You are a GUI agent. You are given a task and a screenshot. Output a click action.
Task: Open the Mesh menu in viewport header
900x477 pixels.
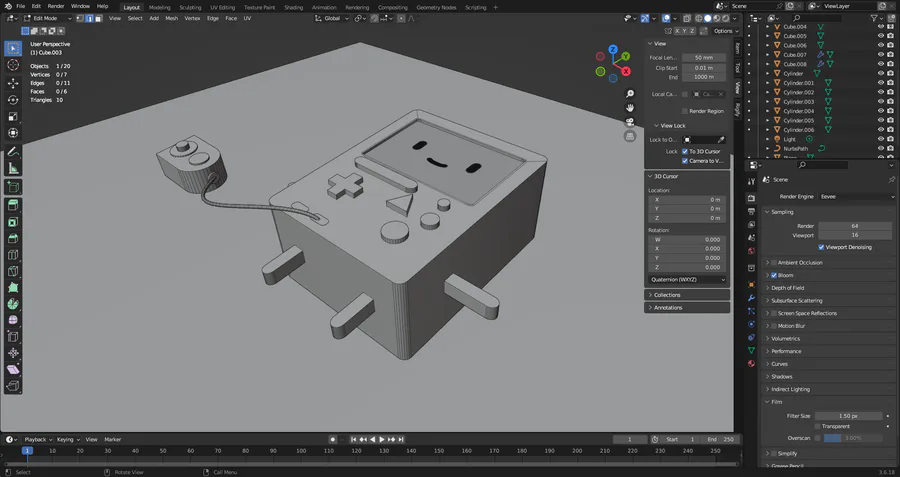point(172,18)
